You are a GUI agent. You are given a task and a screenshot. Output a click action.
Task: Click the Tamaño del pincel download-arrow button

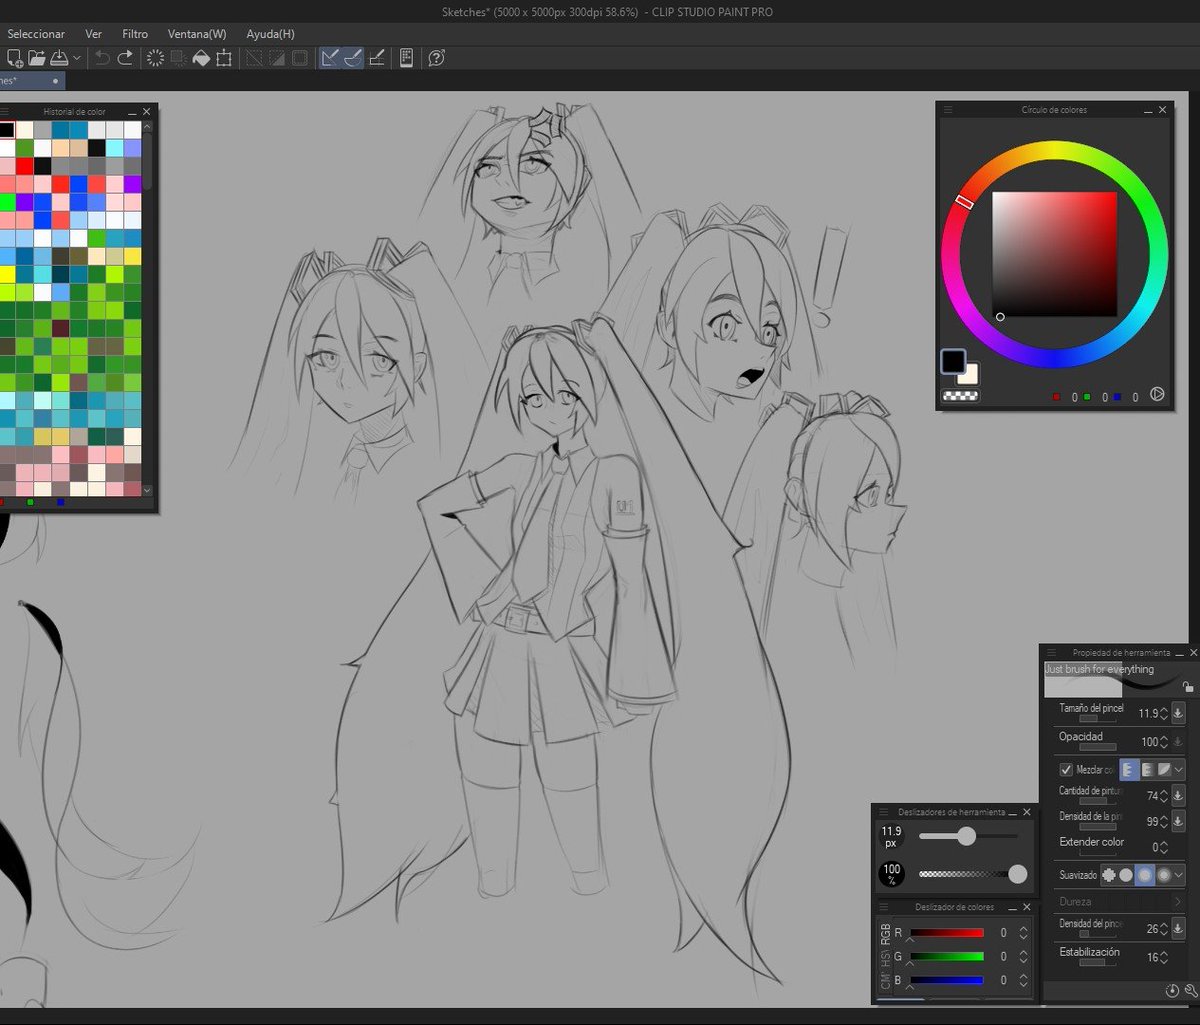point(1178,713)
